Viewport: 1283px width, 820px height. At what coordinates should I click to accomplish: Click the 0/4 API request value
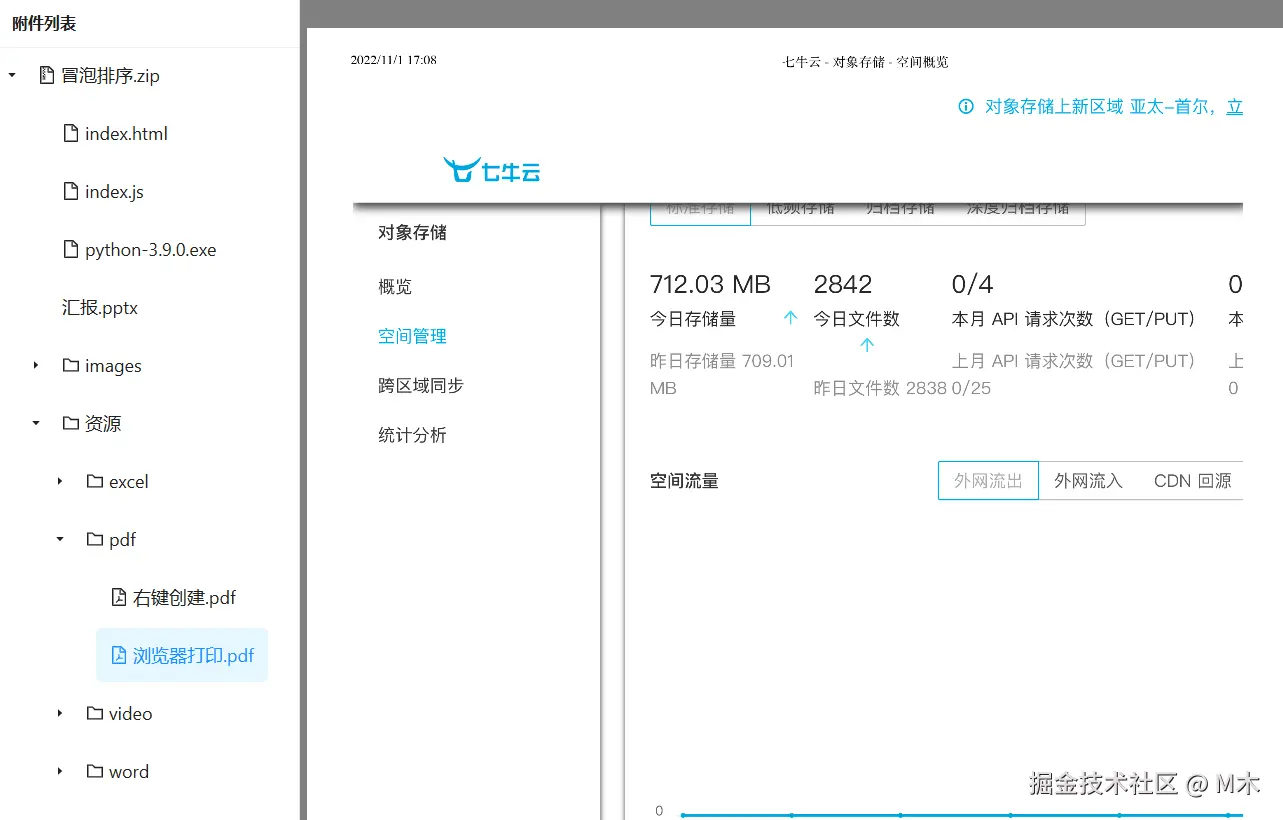972,285
